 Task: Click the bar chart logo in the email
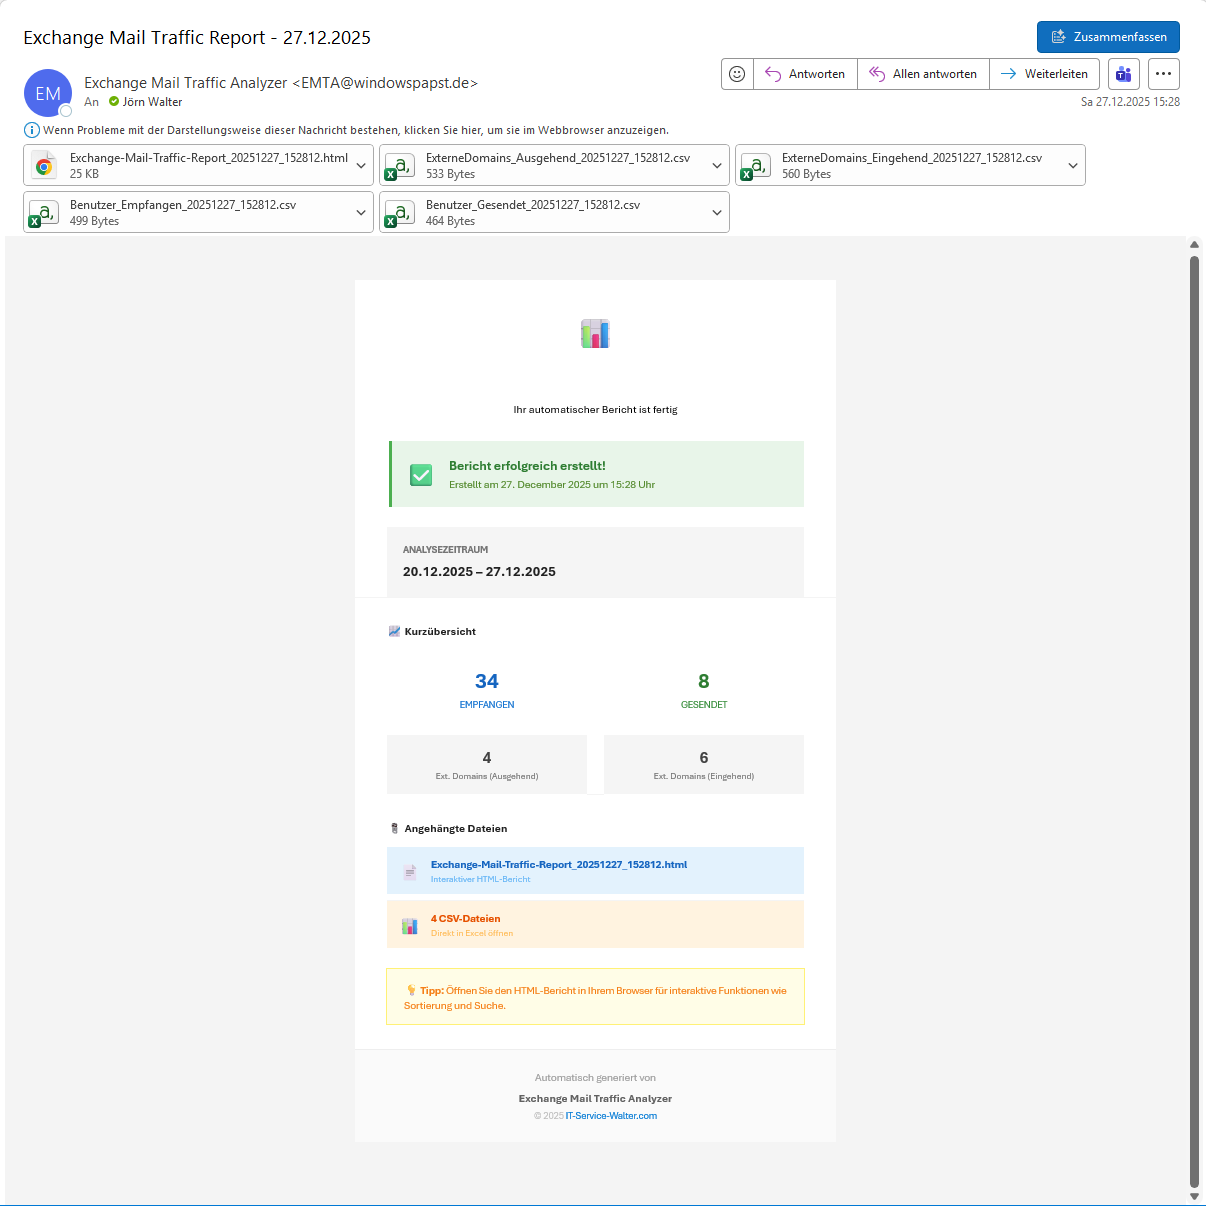coord(595,334)
